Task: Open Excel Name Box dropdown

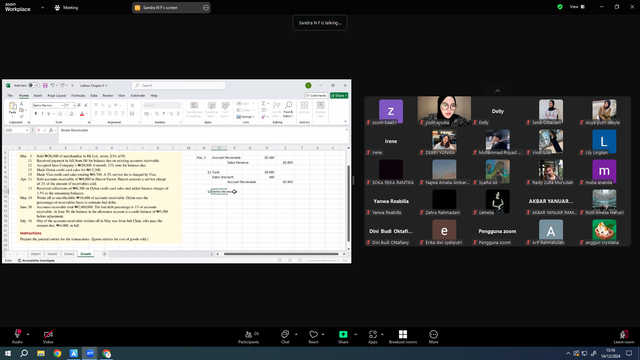Action: click(x=27, y=130)
